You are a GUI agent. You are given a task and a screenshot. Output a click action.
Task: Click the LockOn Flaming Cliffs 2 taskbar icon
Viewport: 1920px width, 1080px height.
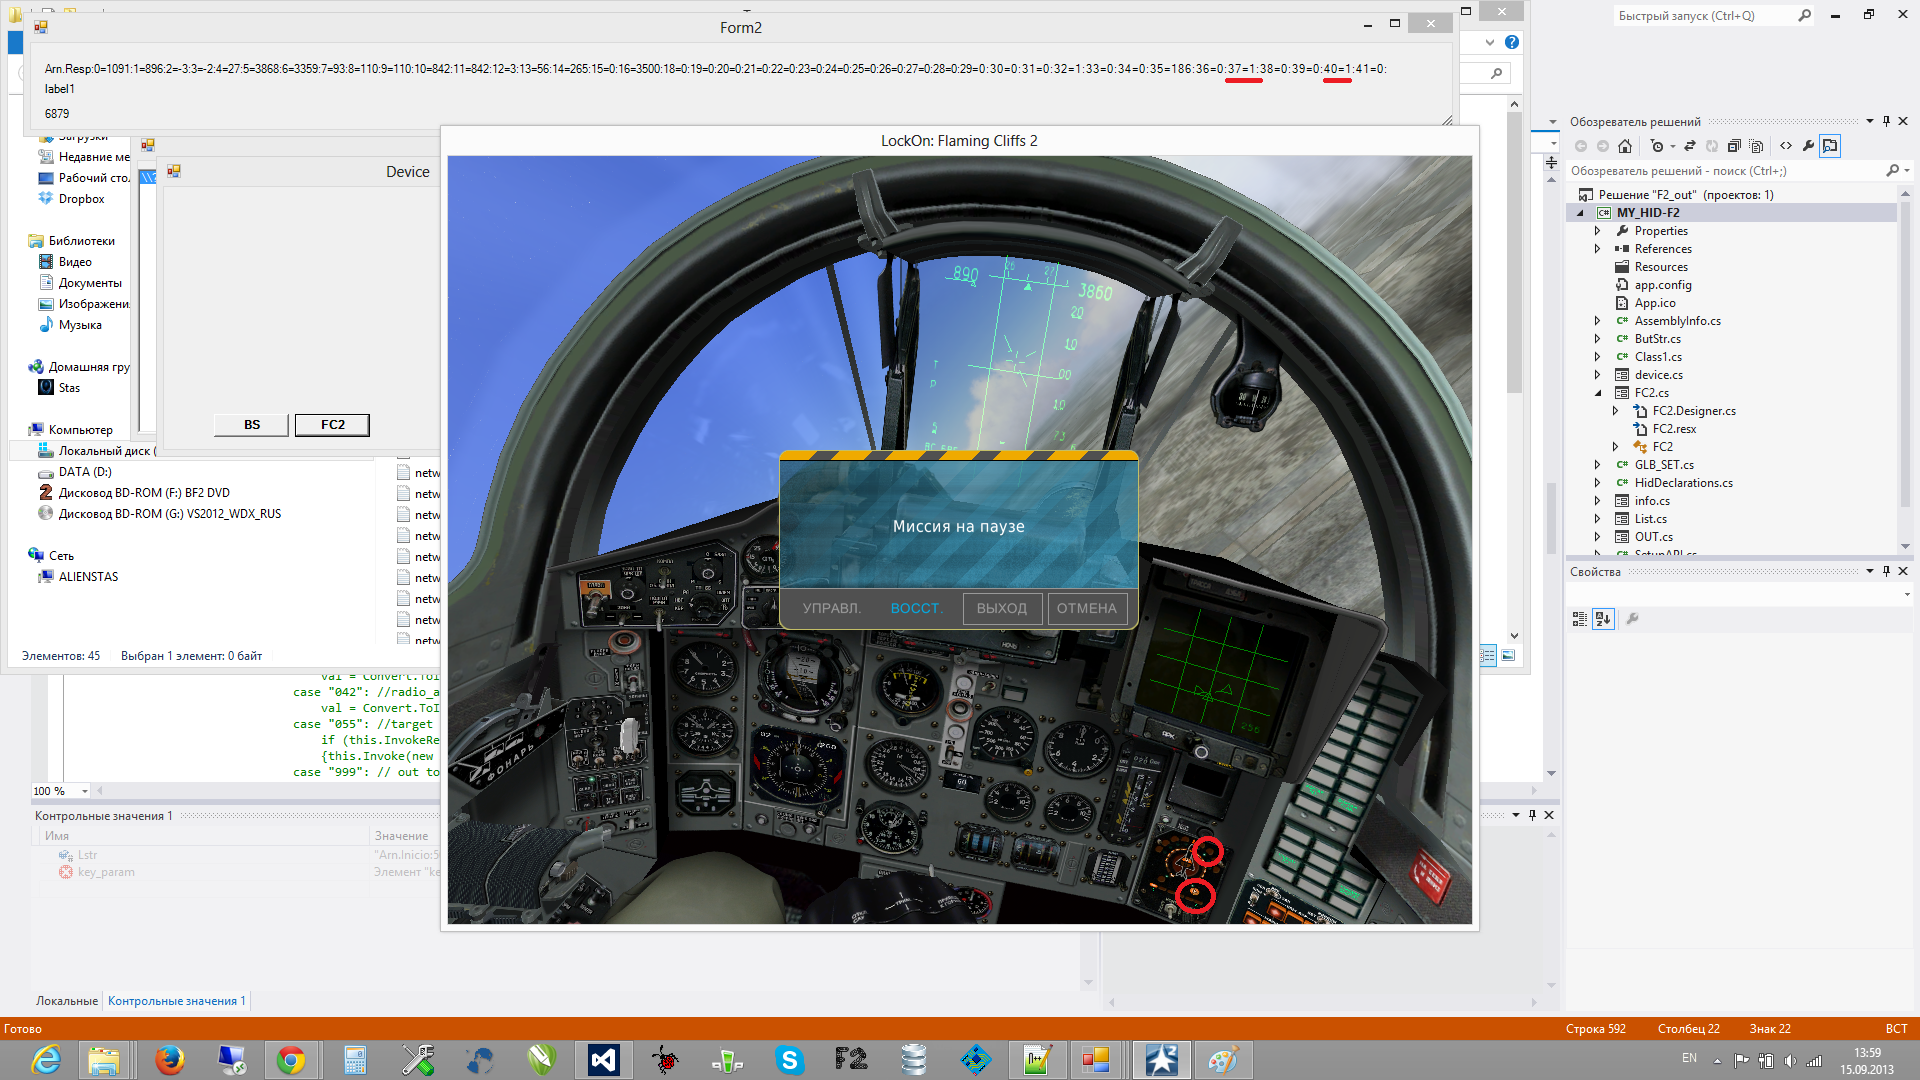[1162, 1059]
